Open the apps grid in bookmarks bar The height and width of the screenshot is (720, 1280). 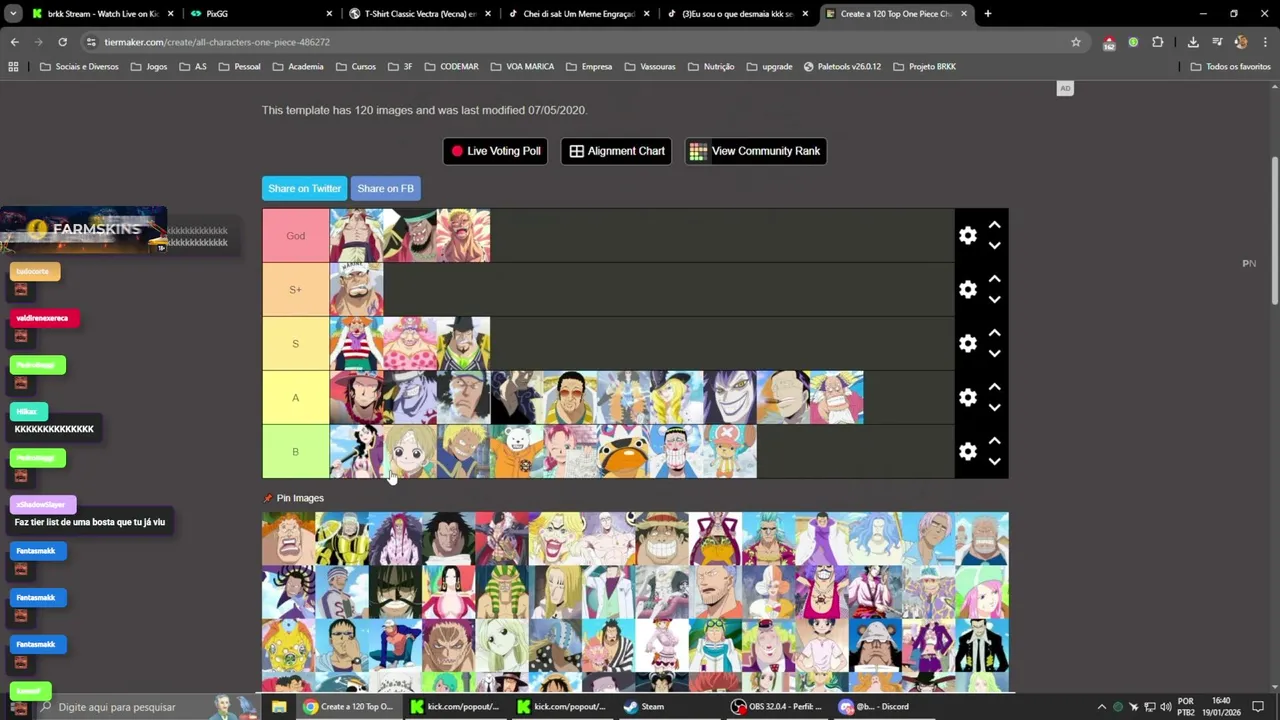pyautogui.click(x=13, y=67)
